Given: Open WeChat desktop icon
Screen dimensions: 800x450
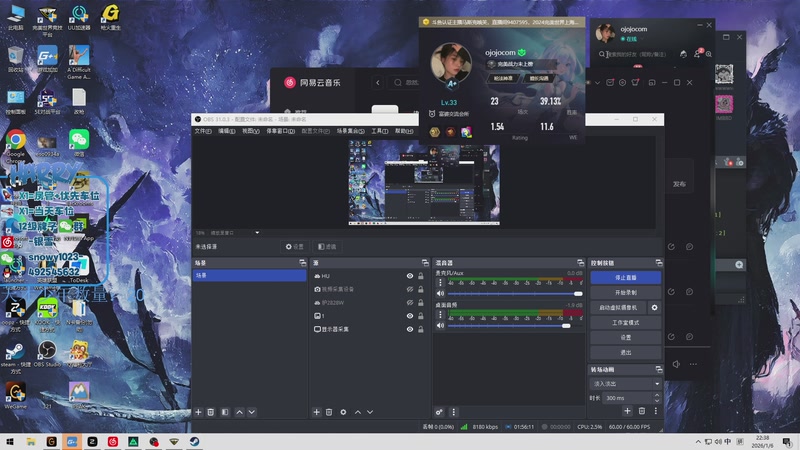Looking at the screenshot, I should coord(79,143).
